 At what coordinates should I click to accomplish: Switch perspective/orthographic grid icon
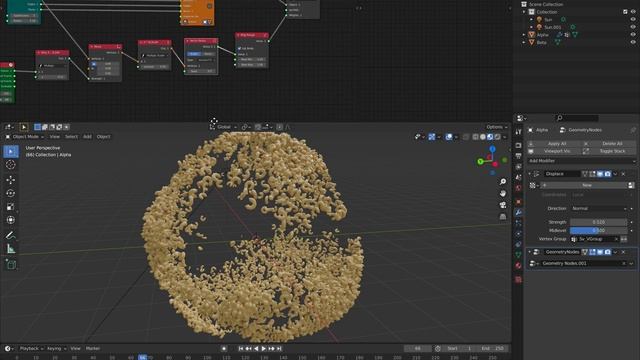coord(503,217)
